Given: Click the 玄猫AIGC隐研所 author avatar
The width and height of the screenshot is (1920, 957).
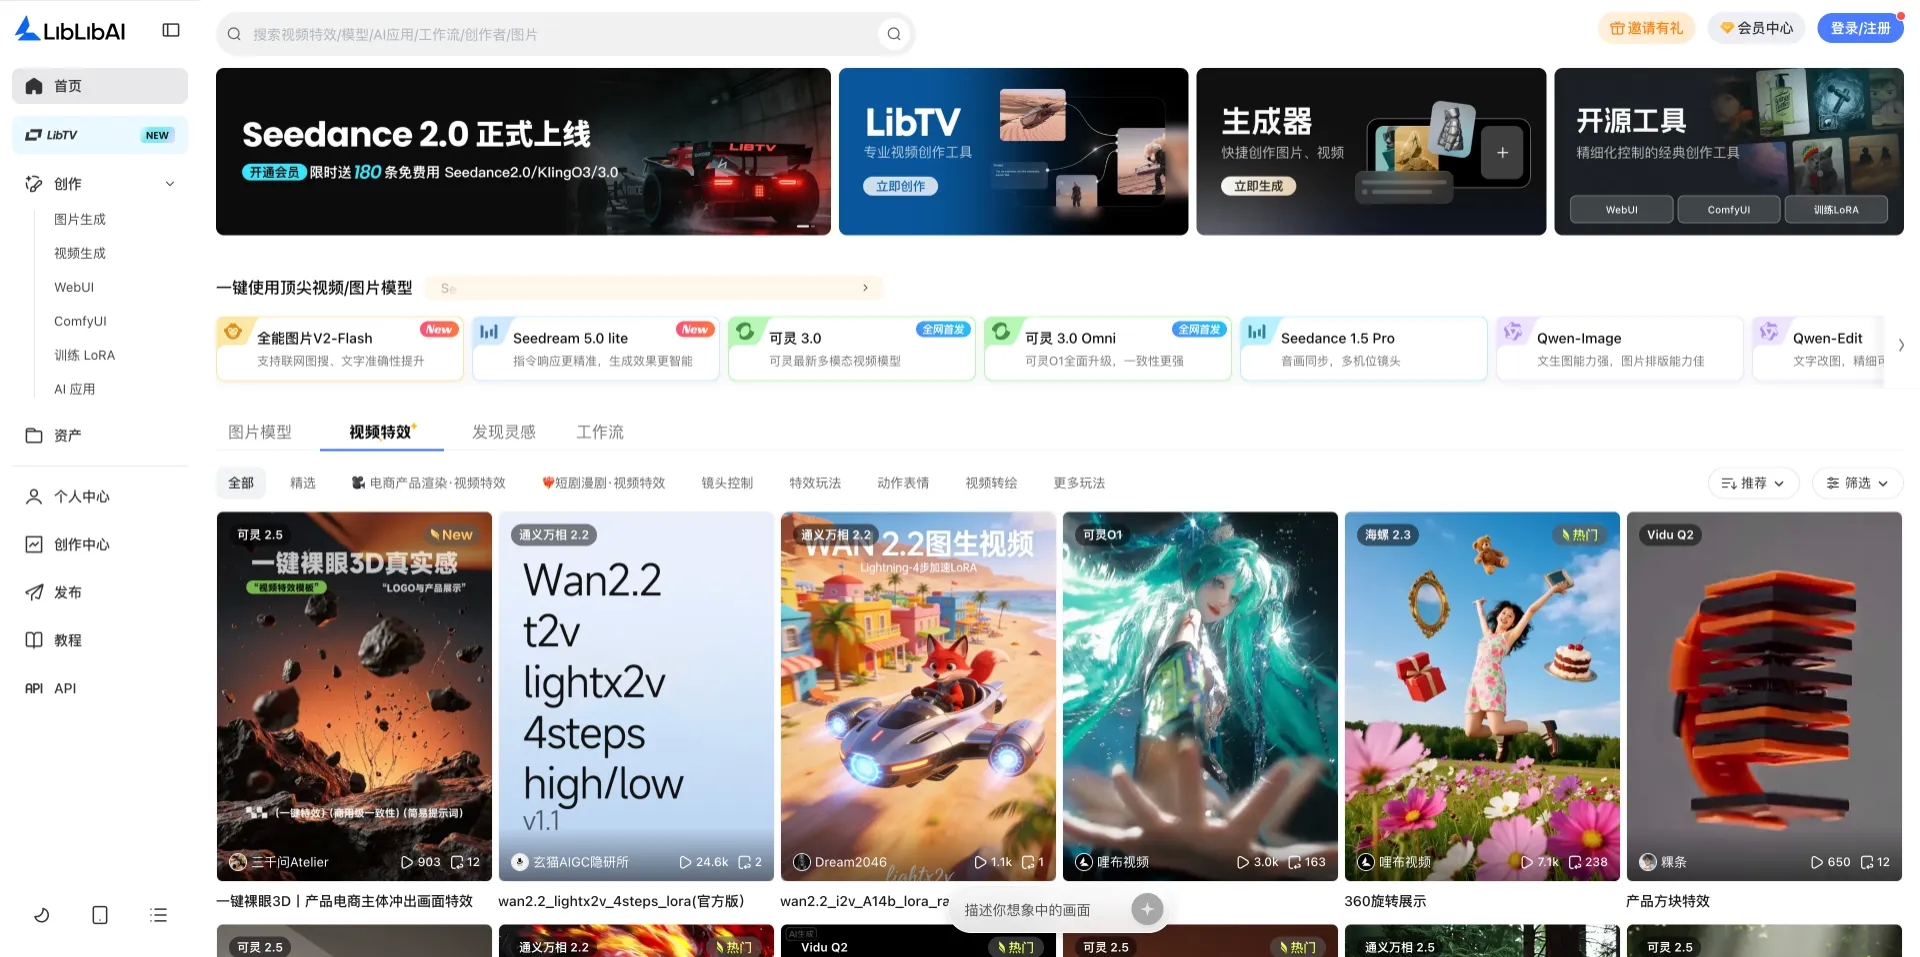Looking at the screenshot, I should click(520, 862).
